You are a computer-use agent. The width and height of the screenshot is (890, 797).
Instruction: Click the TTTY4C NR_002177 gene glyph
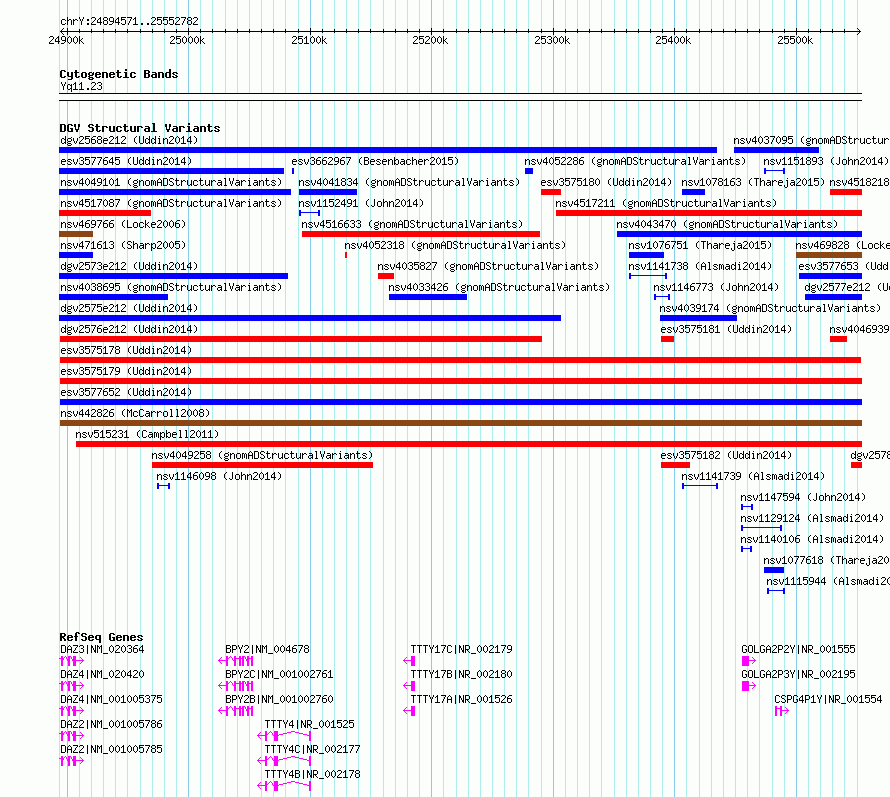[x=284, y=761]
